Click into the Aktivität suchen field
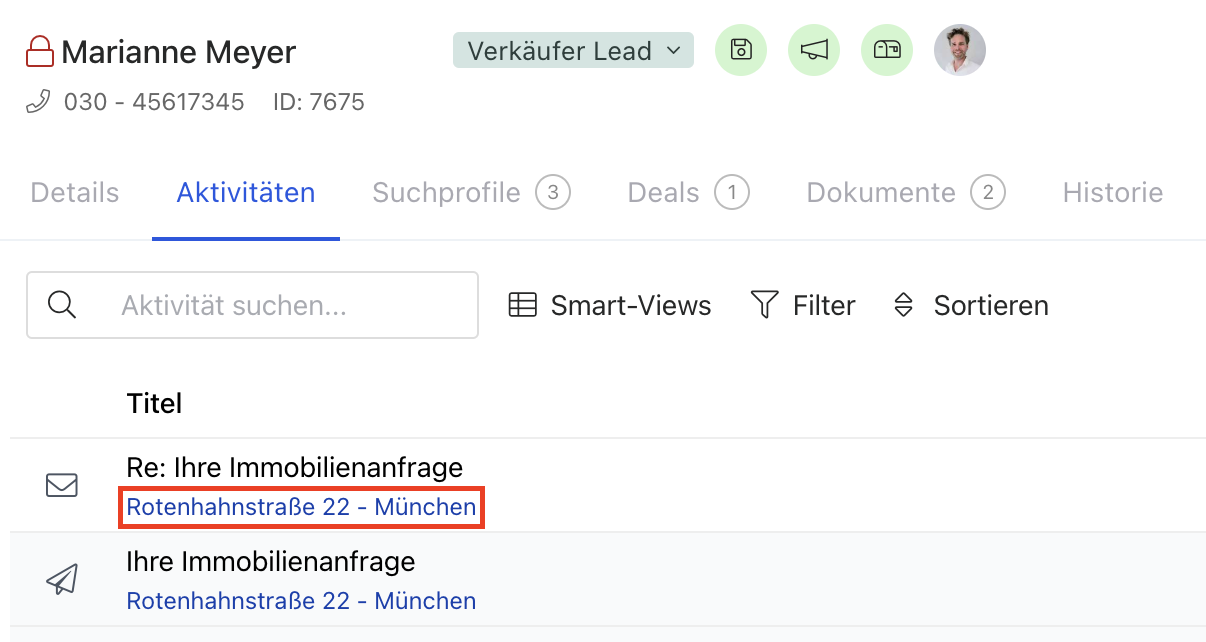 (x=252, y=305)
